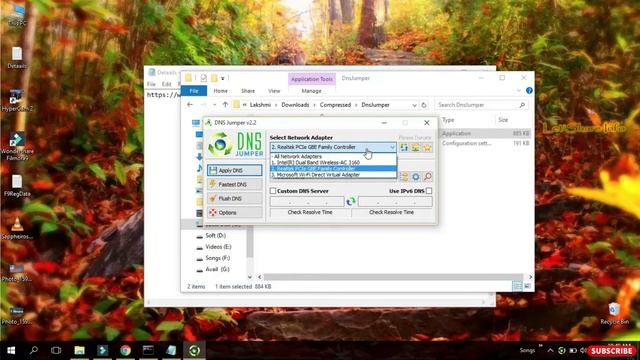Choose All Network Adapters in the list
The image size is (640, 360).
pos(333,156)
